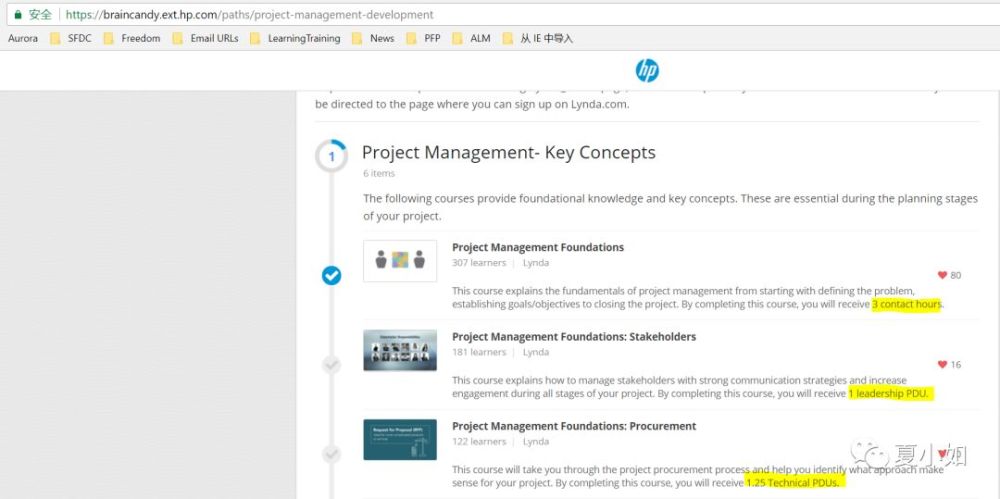This screenshot has height=499, width=1000.
Task: Click Project Management Foundations course thumbnail
Action: [400, 260]
